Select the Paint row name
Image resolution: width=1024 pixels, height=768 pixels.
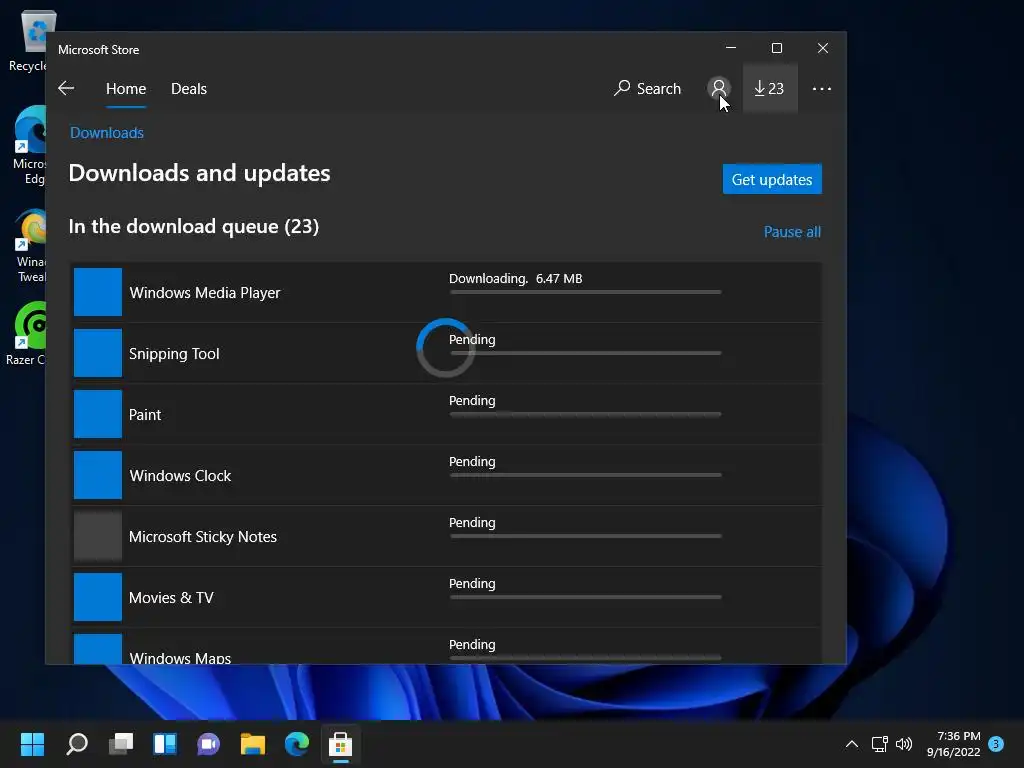point(144,415)
